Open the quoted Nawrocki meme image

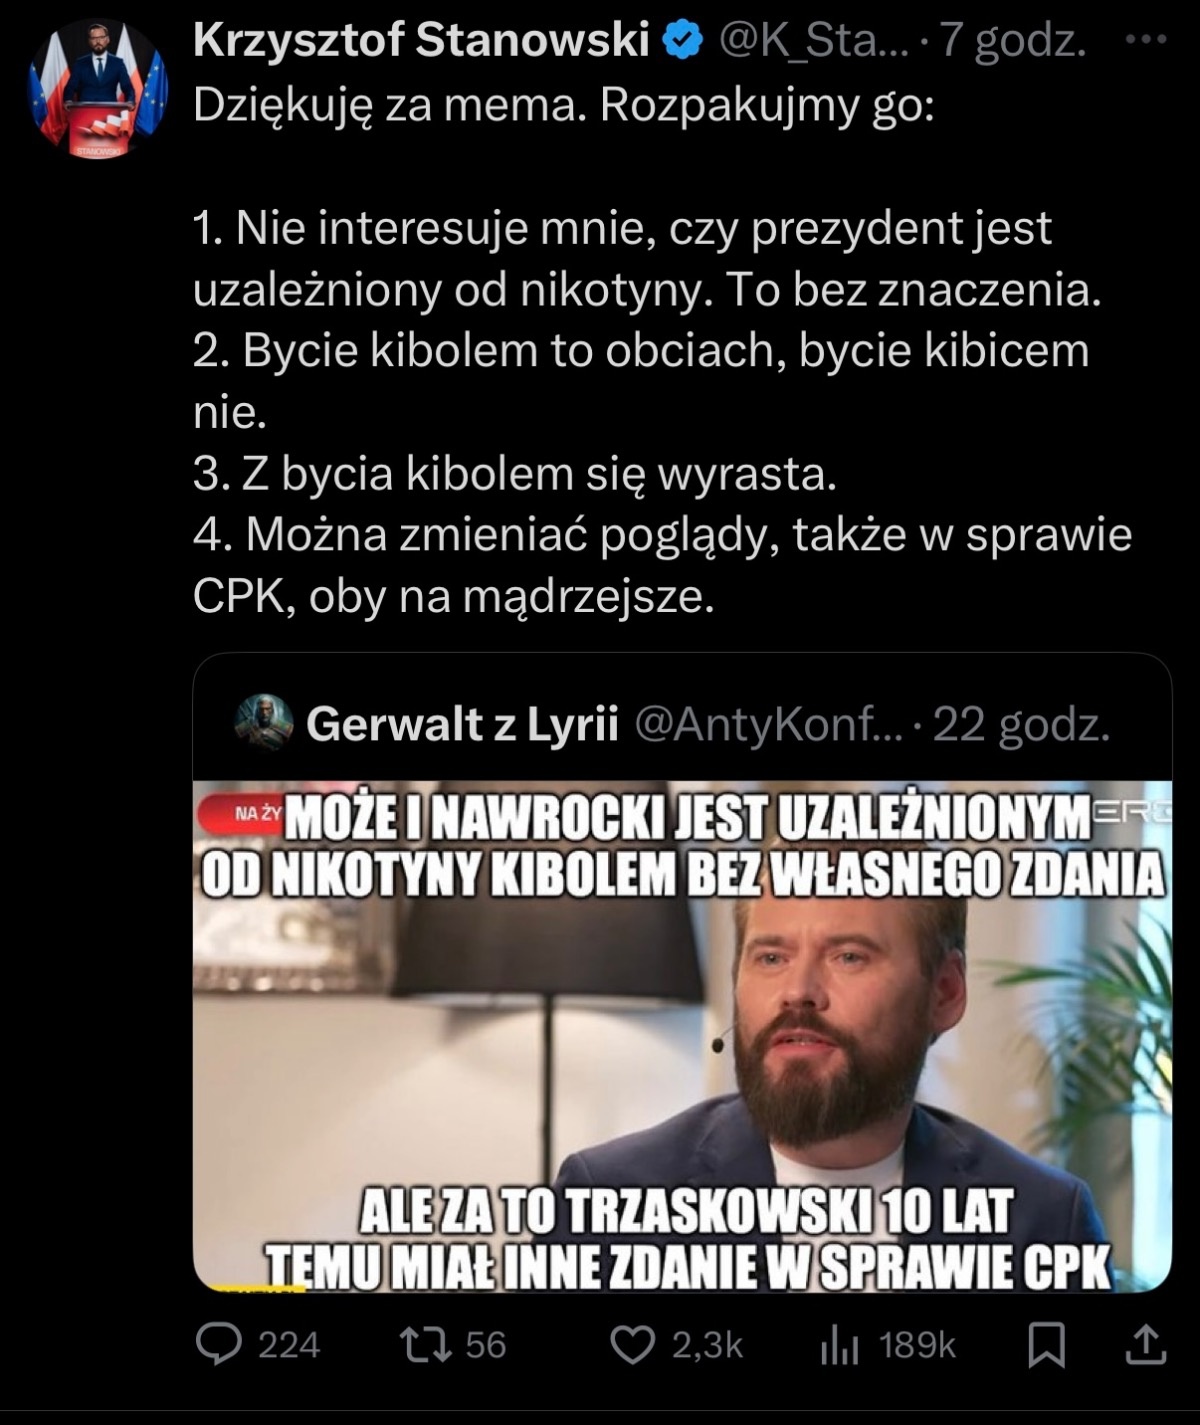pyautogui.click(x=682, y=1036)
